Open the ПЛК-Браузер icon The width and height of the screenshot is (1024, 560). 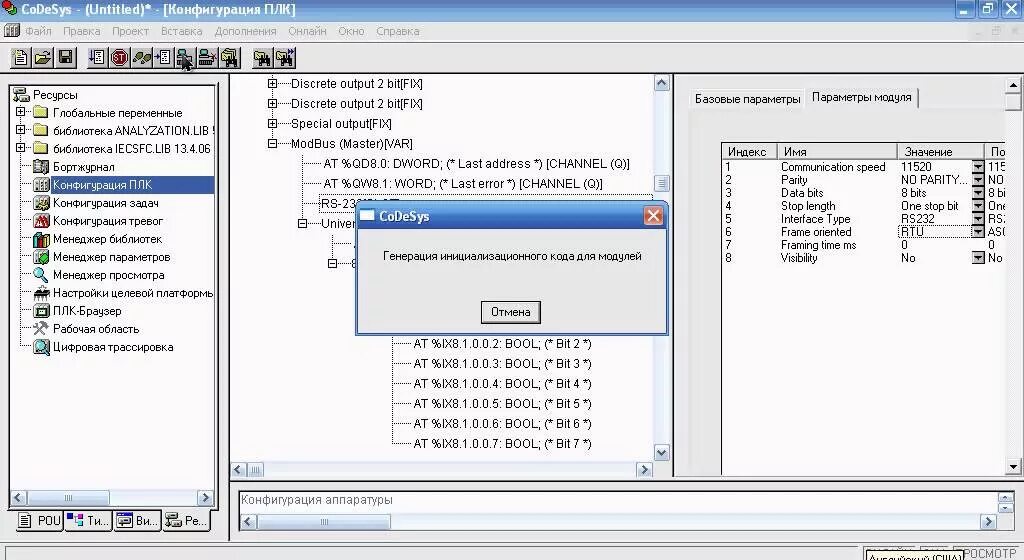tap(40, 311)
